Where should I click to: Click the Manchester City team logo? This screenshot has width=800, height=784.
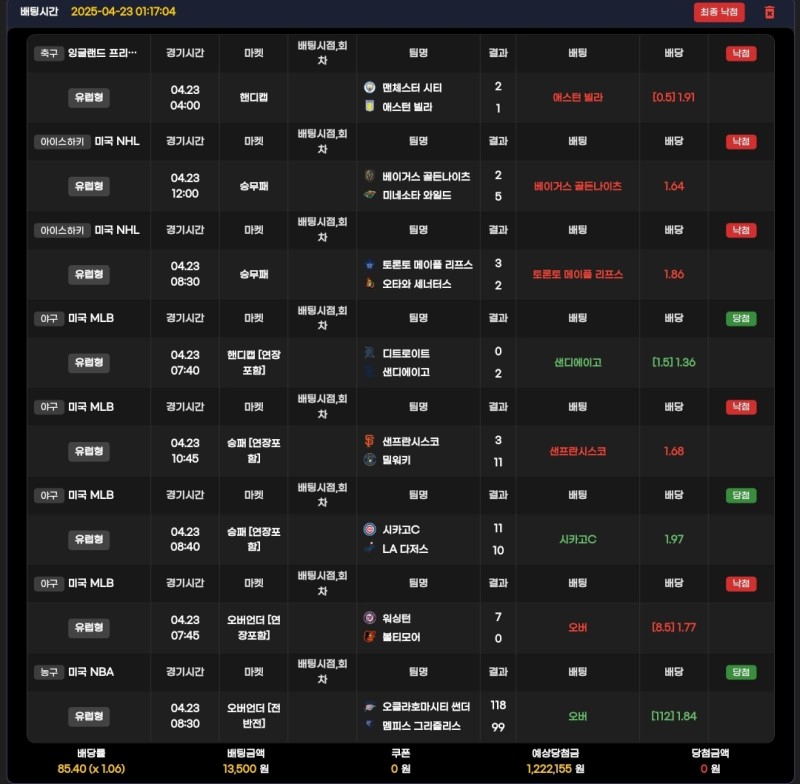pyautogui.click(x=370, y=88)
